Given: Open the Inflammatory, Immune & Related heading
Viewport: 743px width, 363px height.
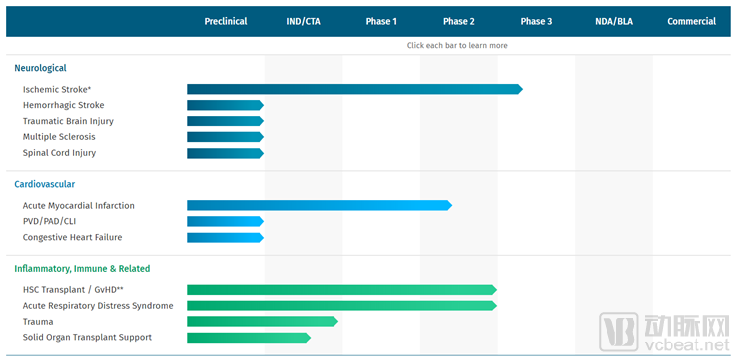Looking at the screenshot, I should pyautogui.click(x=82, y=269).
